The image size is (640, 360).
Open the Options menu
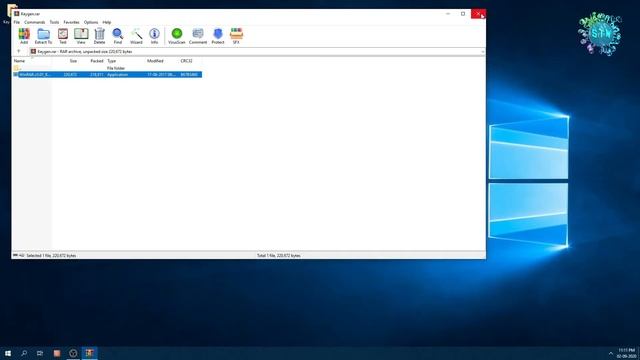click(91, 22)
